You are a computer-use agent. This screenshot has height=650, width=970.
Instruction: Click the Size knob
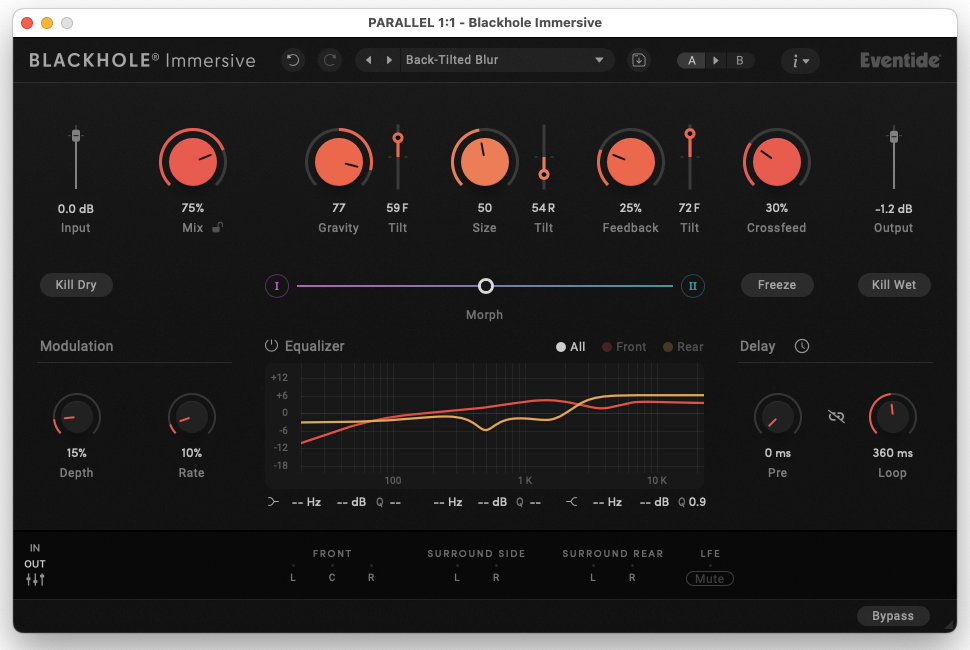(484, 161)
